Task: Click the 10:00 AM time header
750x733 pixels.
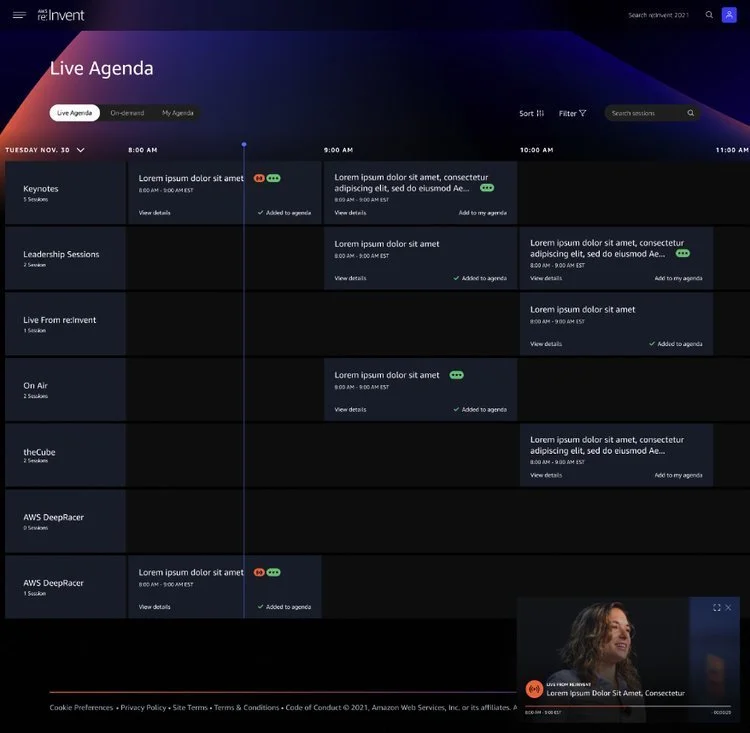Action: [x=536, y=150]
